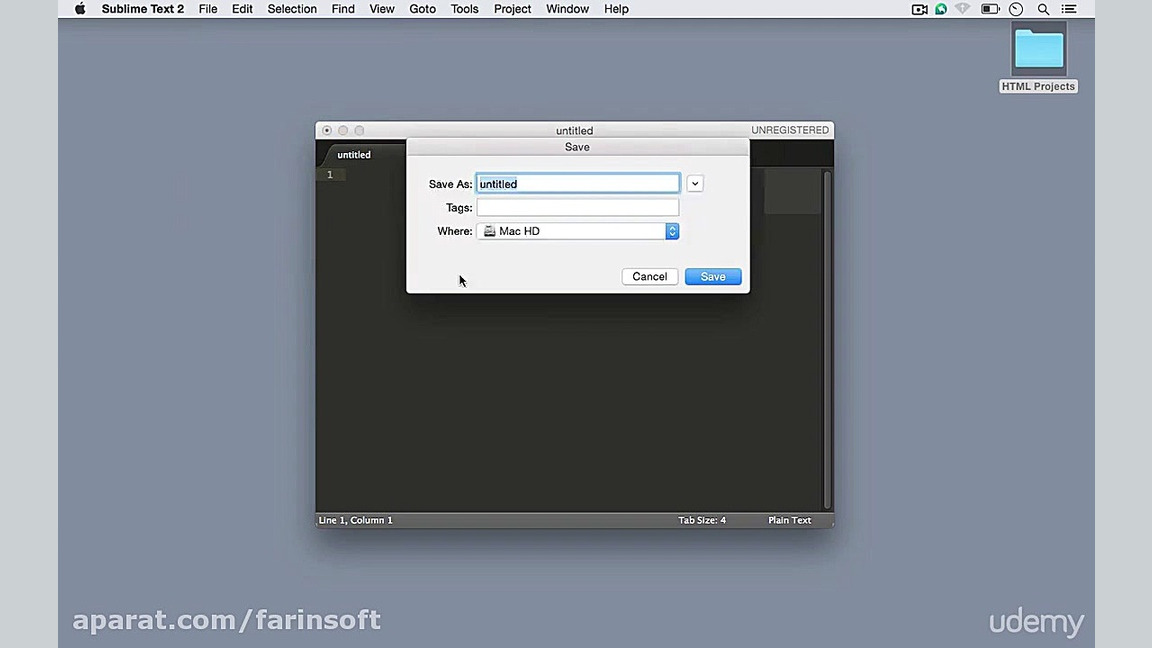Screen dimensions: 1152x648
Task: Open the Tools menu
Action: (x=464, y=9)
